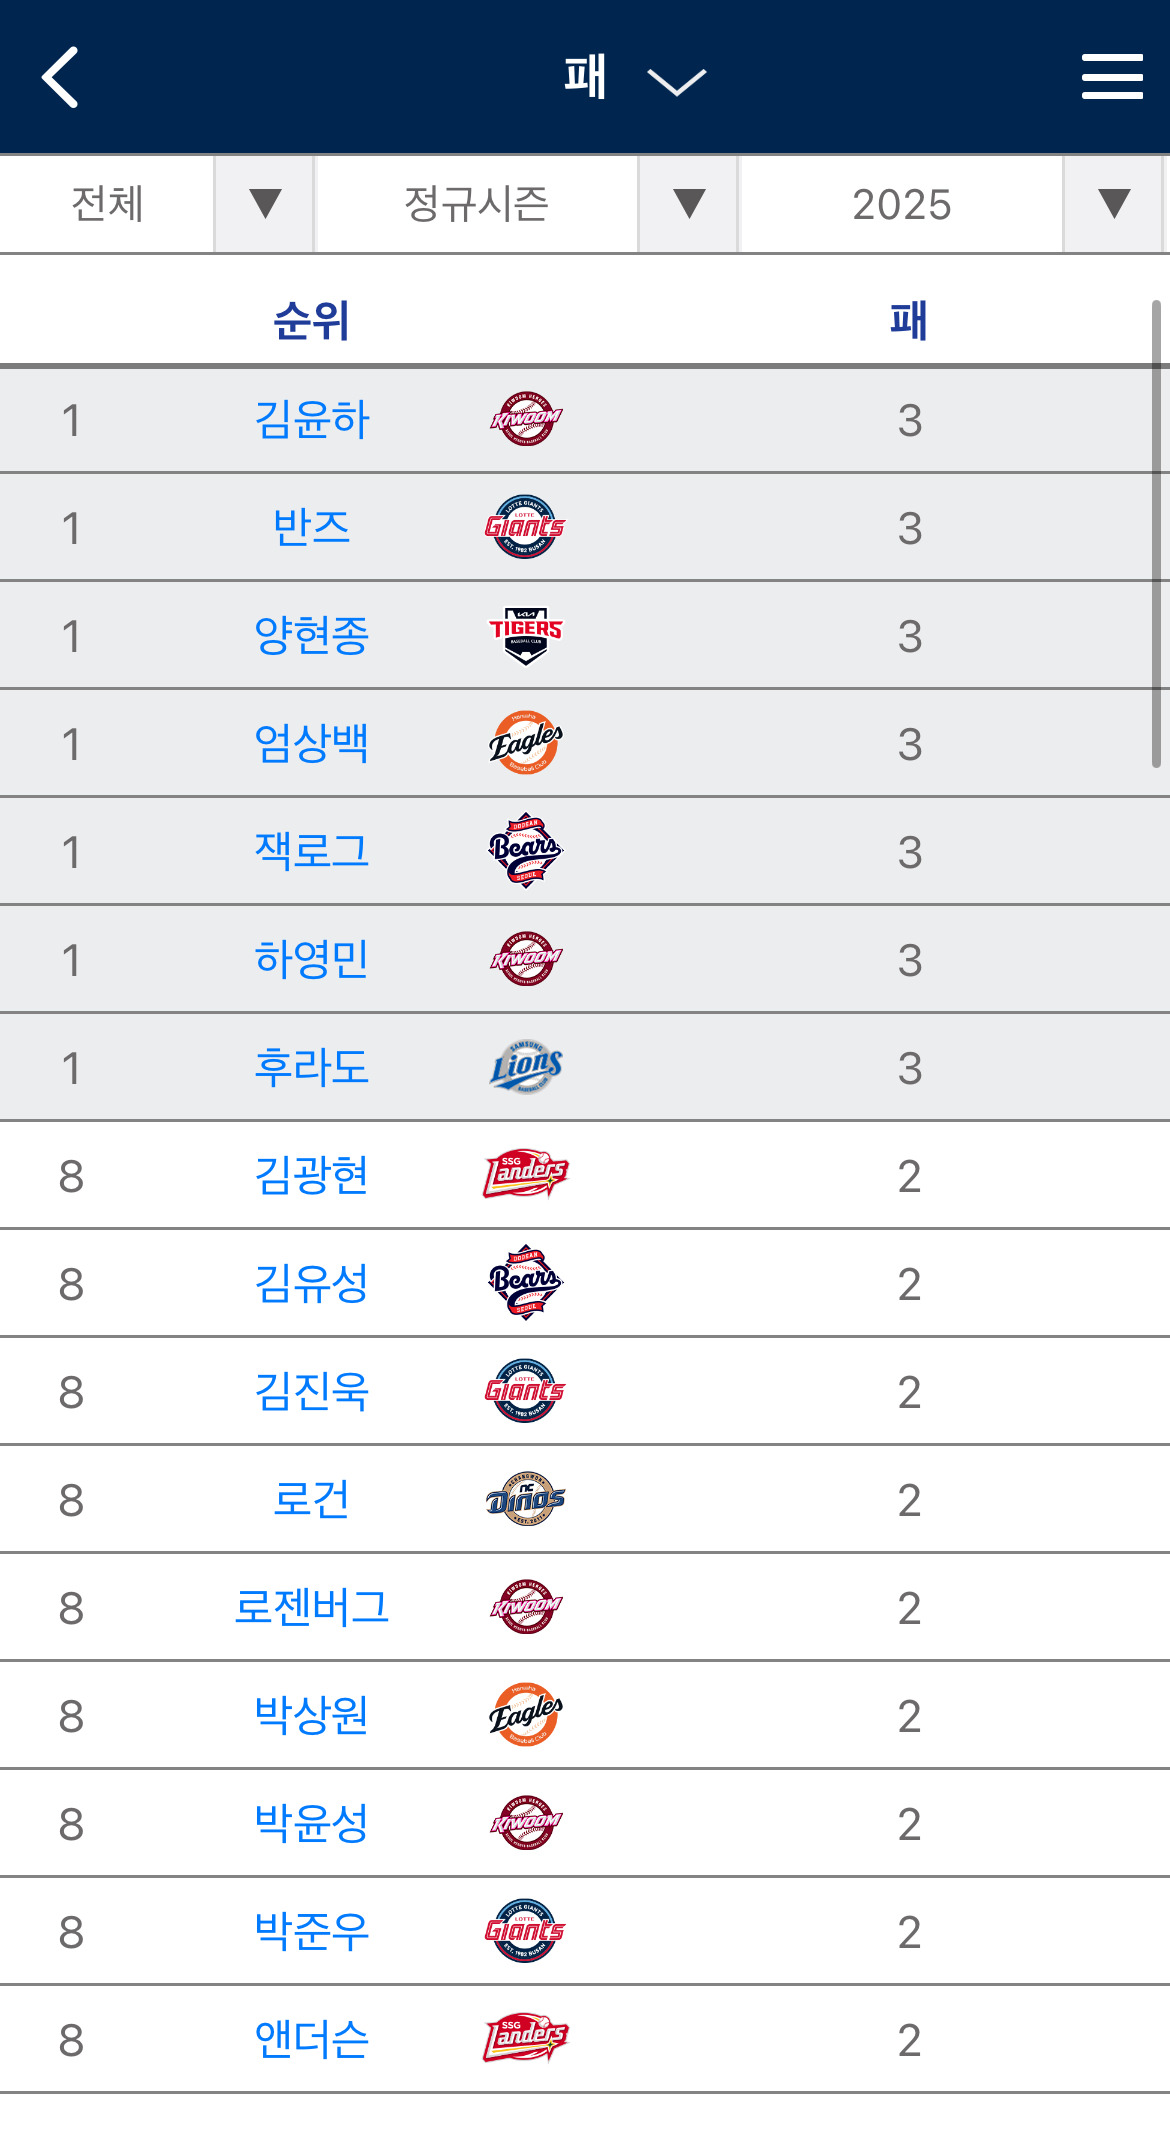Click the NC Dinos logo next to 로건
The image size is (1170, 2139).
pos(525,1499)
